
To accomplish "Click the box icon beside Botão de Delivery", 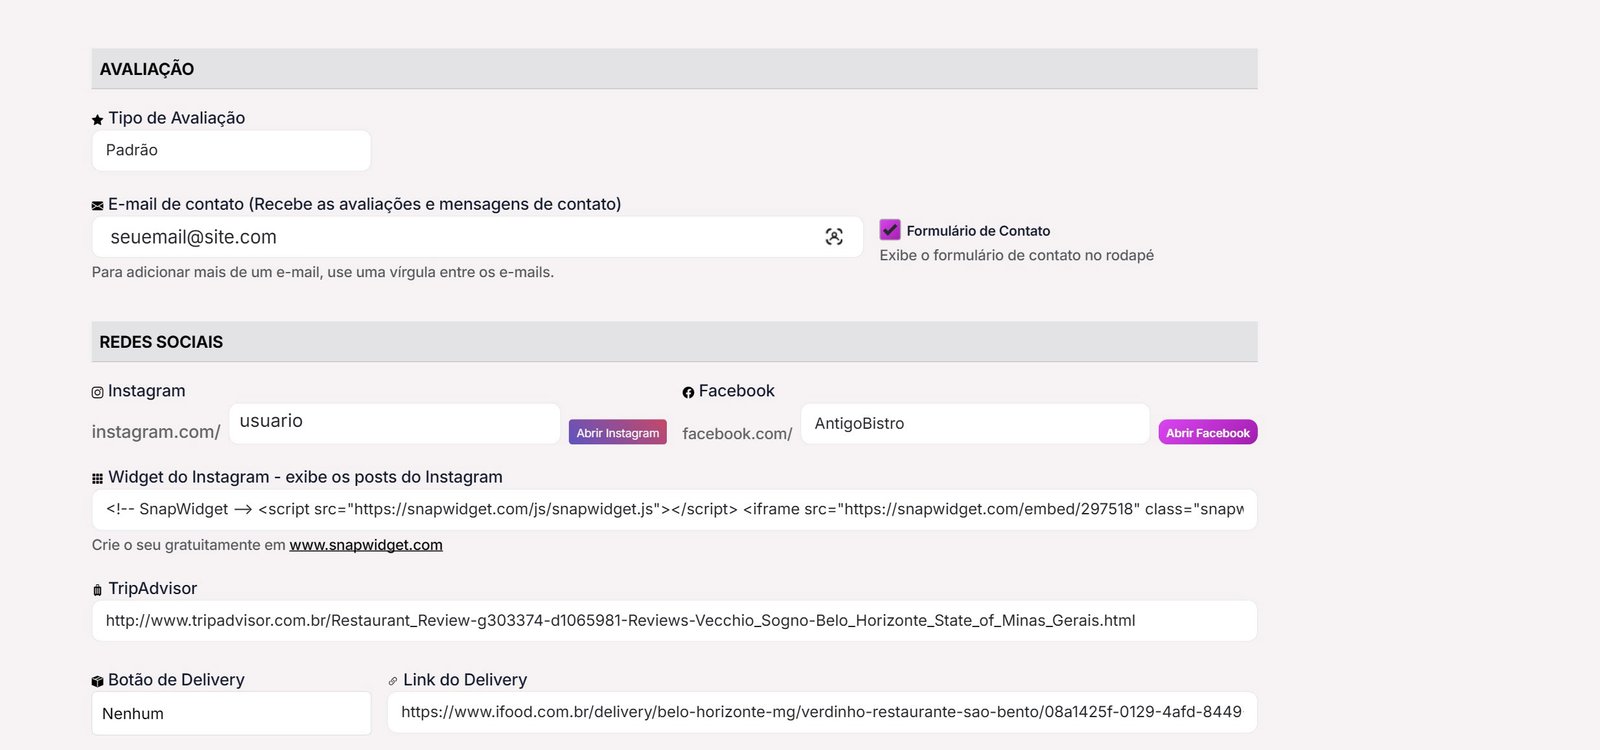I will click(97, 681).
